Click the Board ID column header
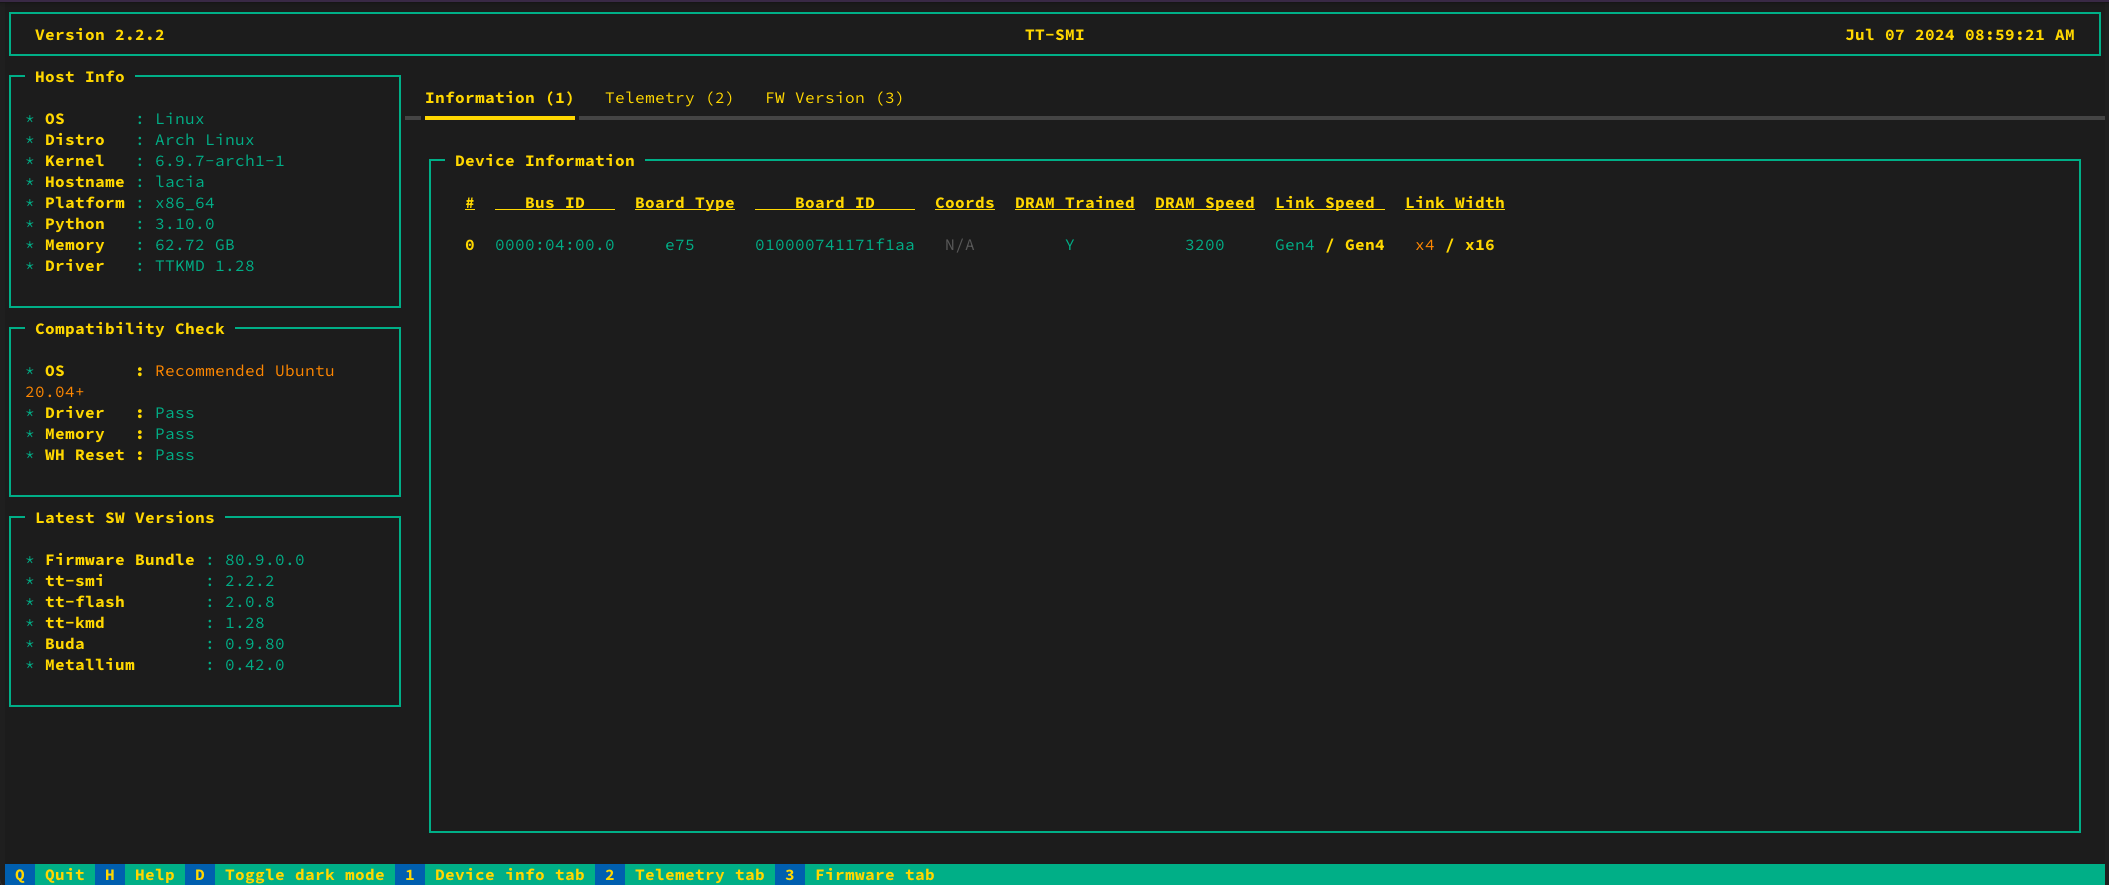 click(834, 203)
